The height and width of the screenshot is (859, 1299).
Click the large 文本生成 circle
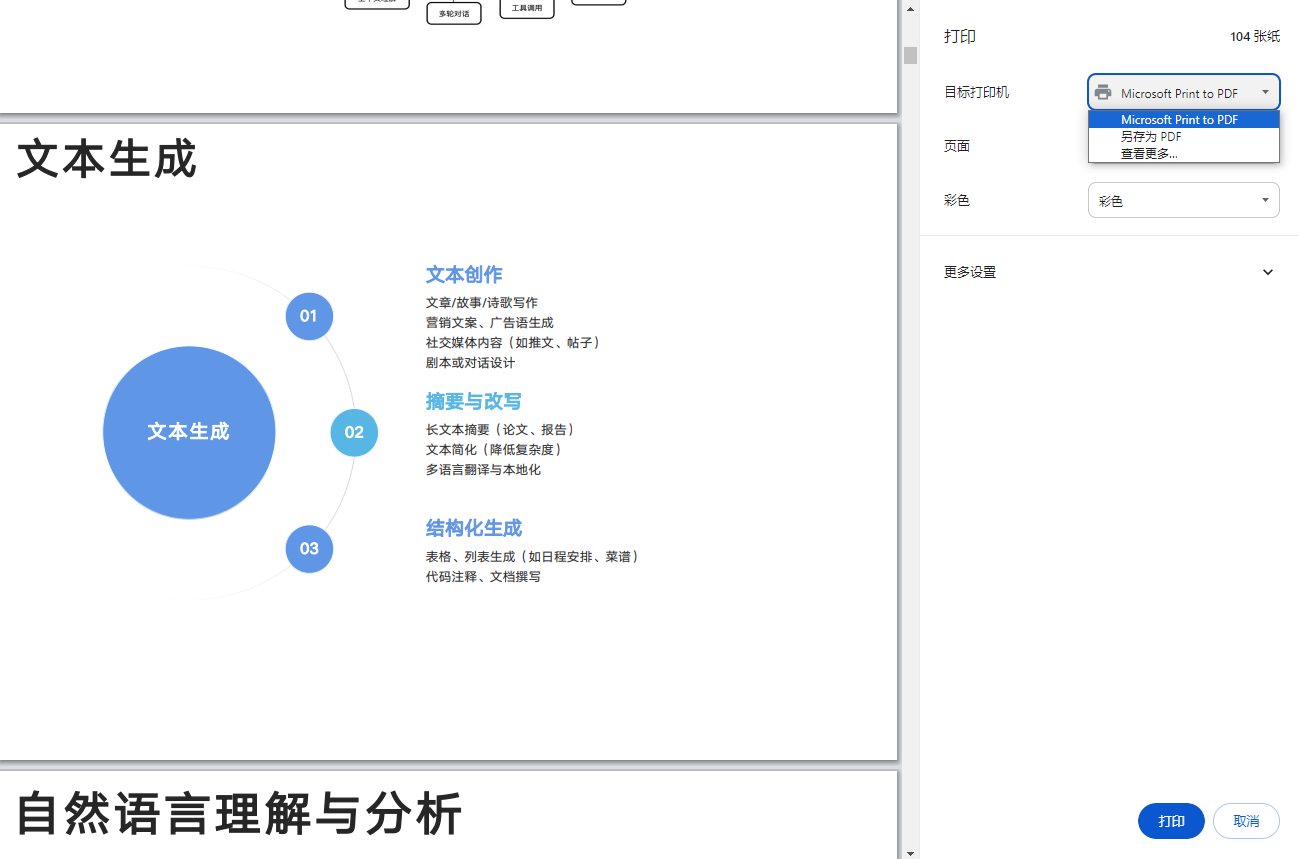(x=189, y=432)
